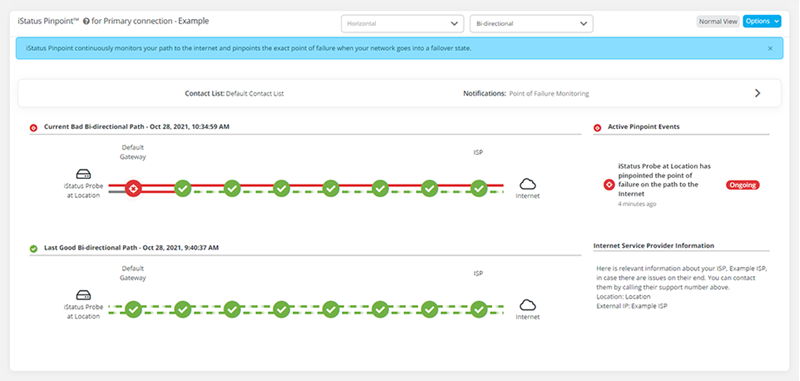800x381 pixels.
Task: Click the sixth hop green check in Current Bad Path
Action: pyautogui.click(x=380, y=188)
